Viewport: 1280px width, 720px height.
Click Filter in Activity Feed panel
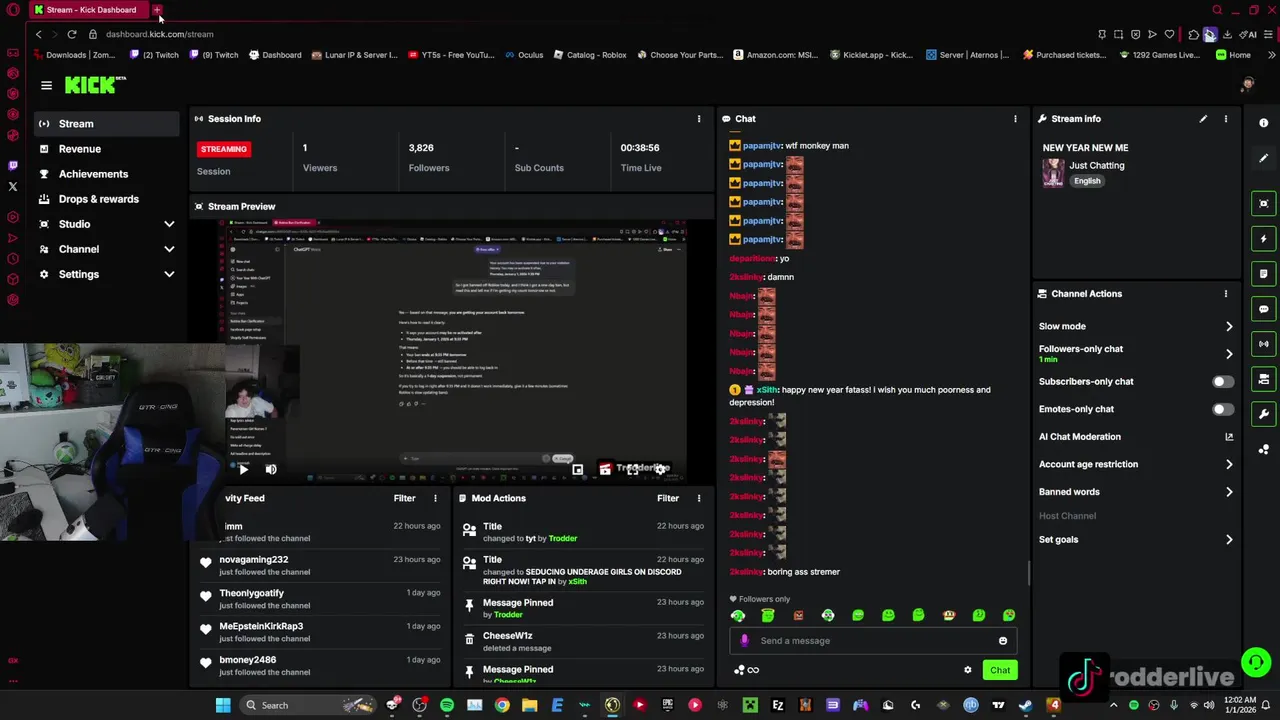pos(404,498)
